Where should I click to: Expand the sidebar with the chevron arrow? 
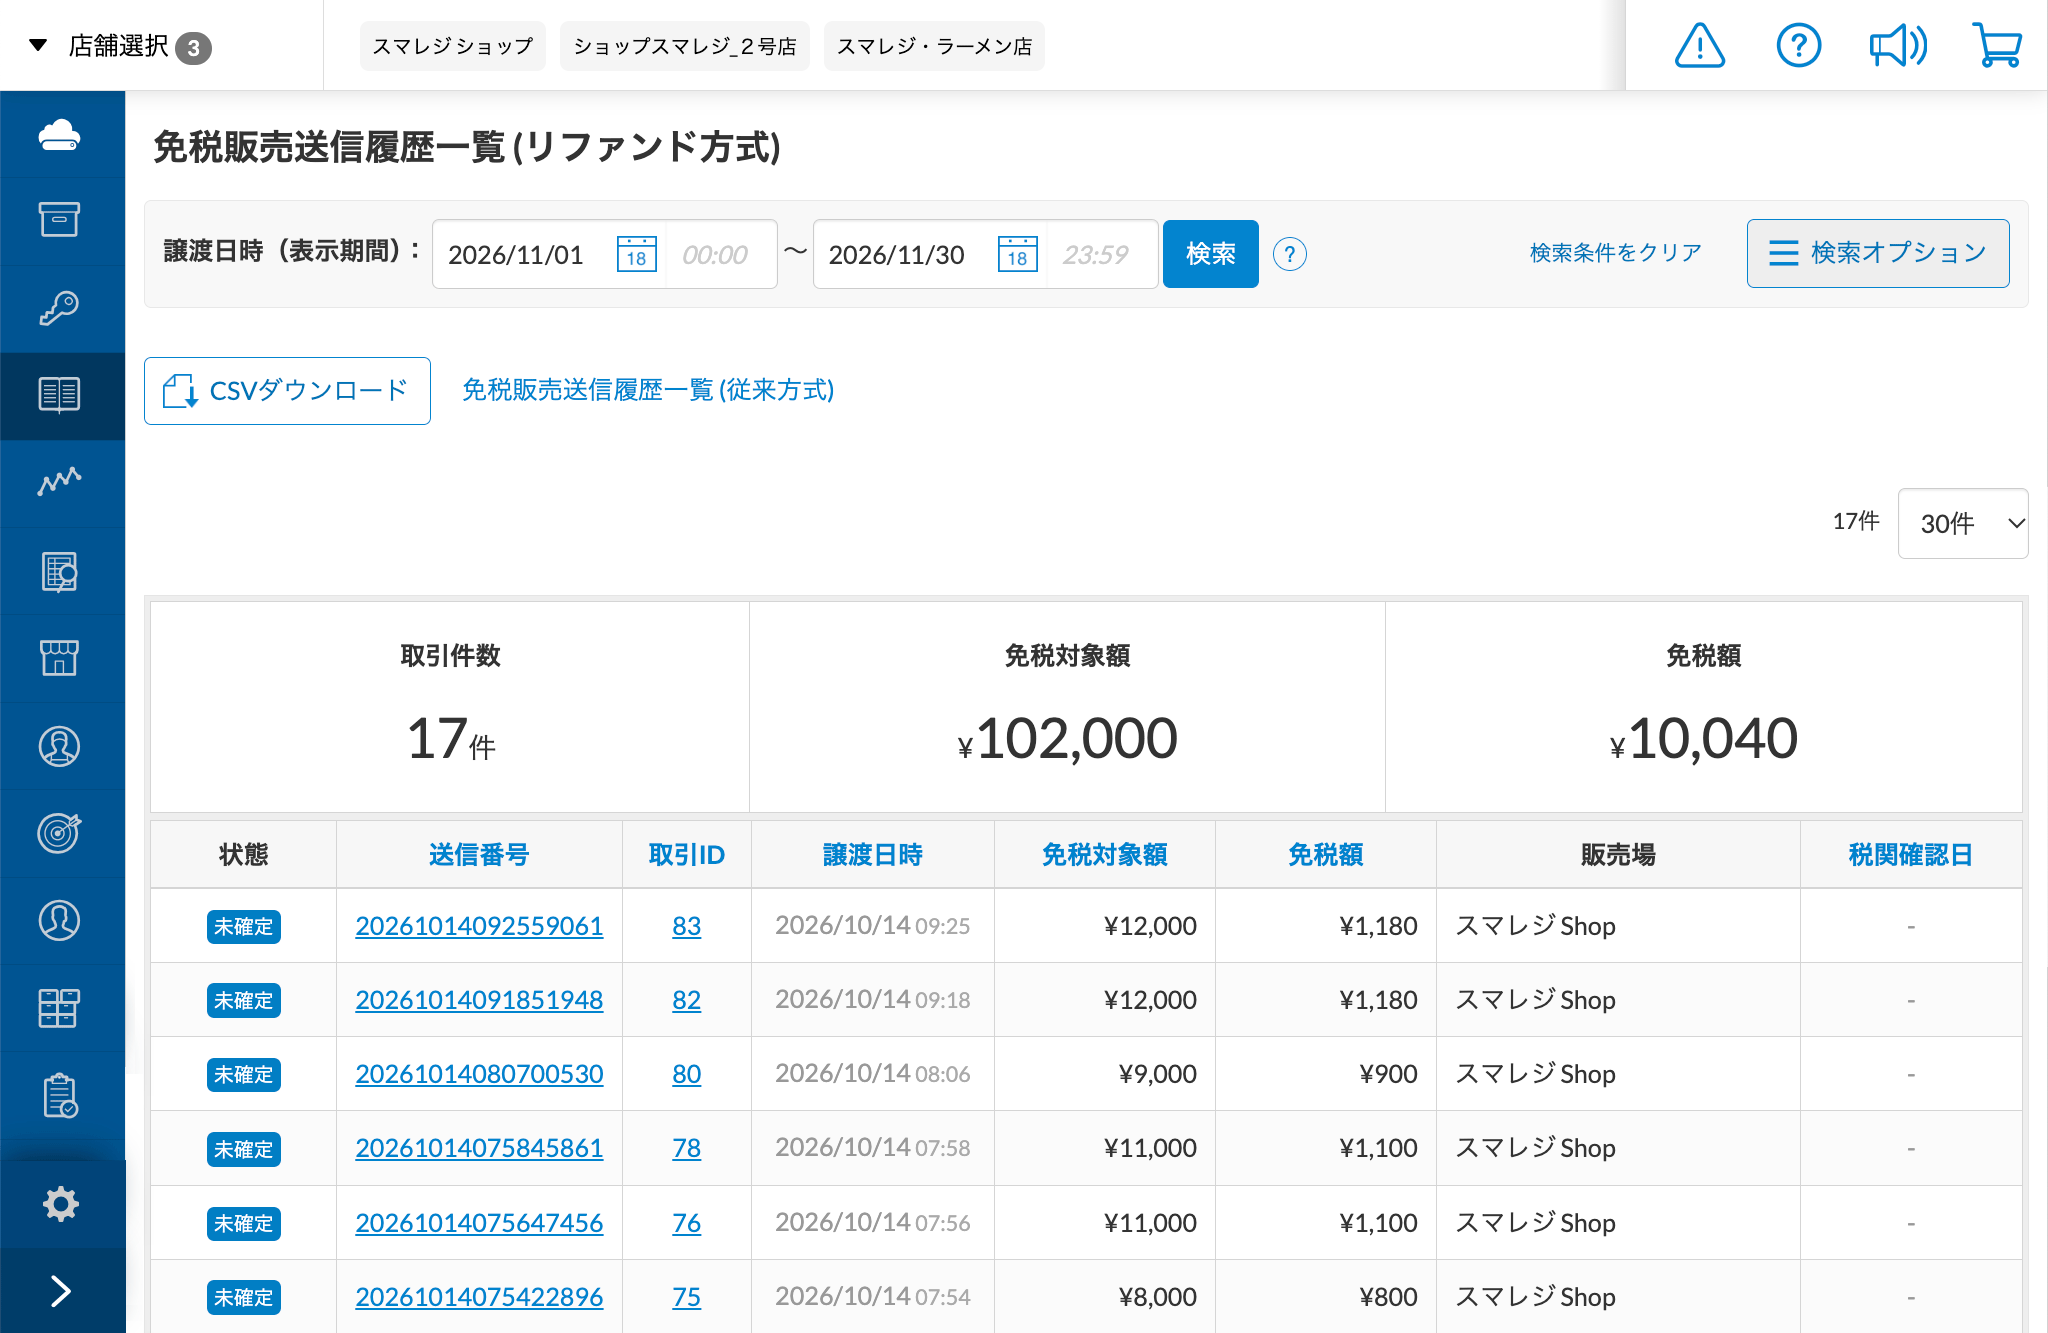[60, 1291]
